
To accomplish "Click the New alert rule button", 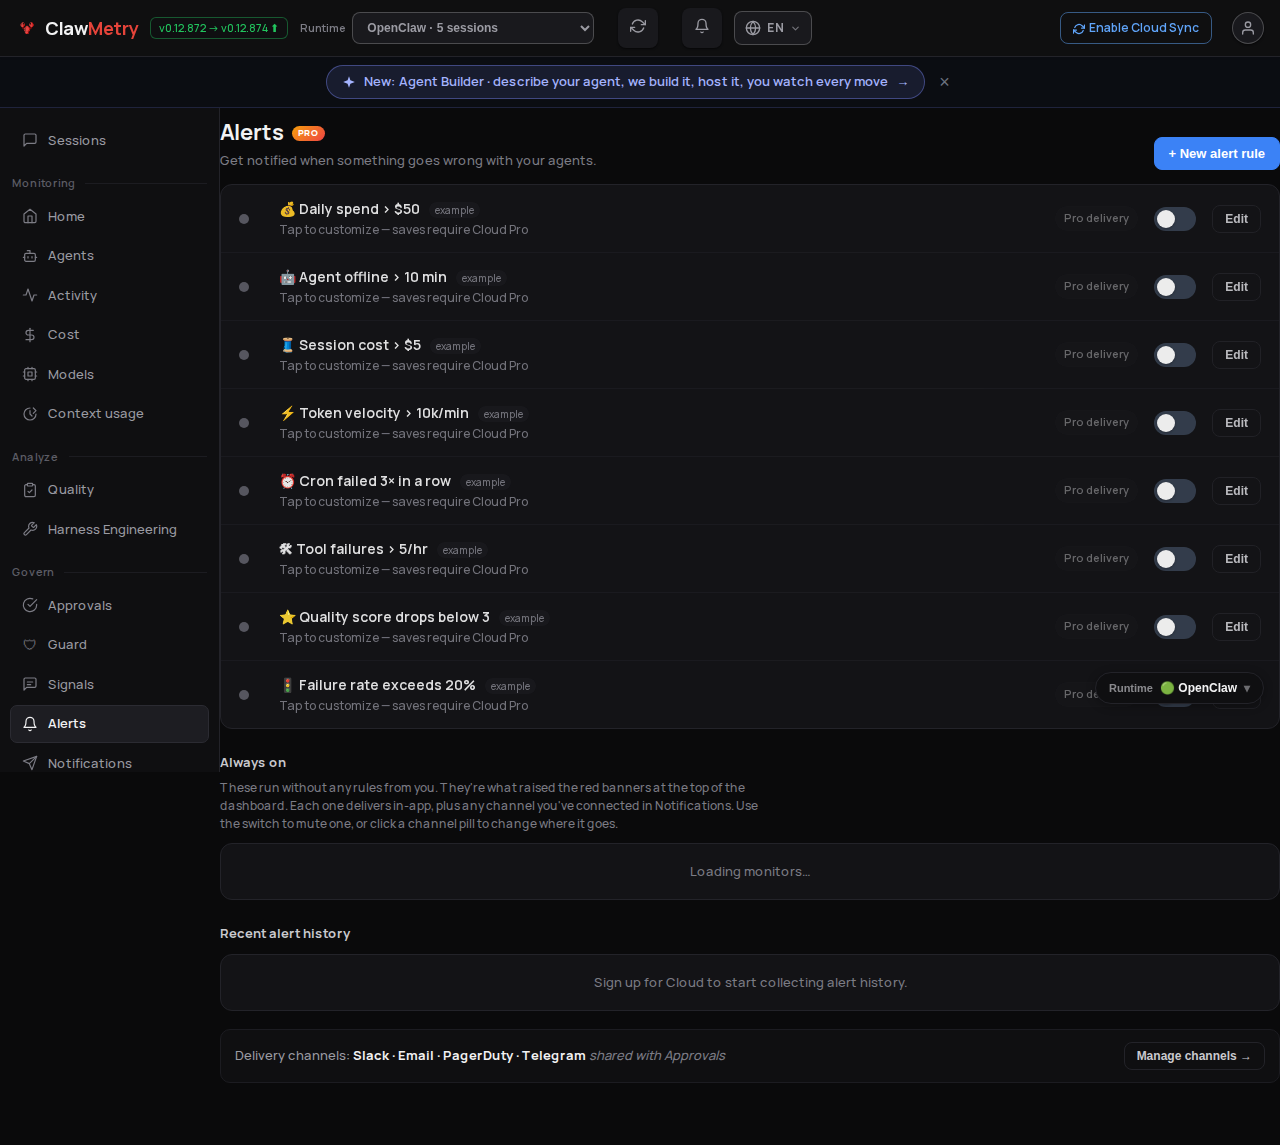I will pos(1217,153).
